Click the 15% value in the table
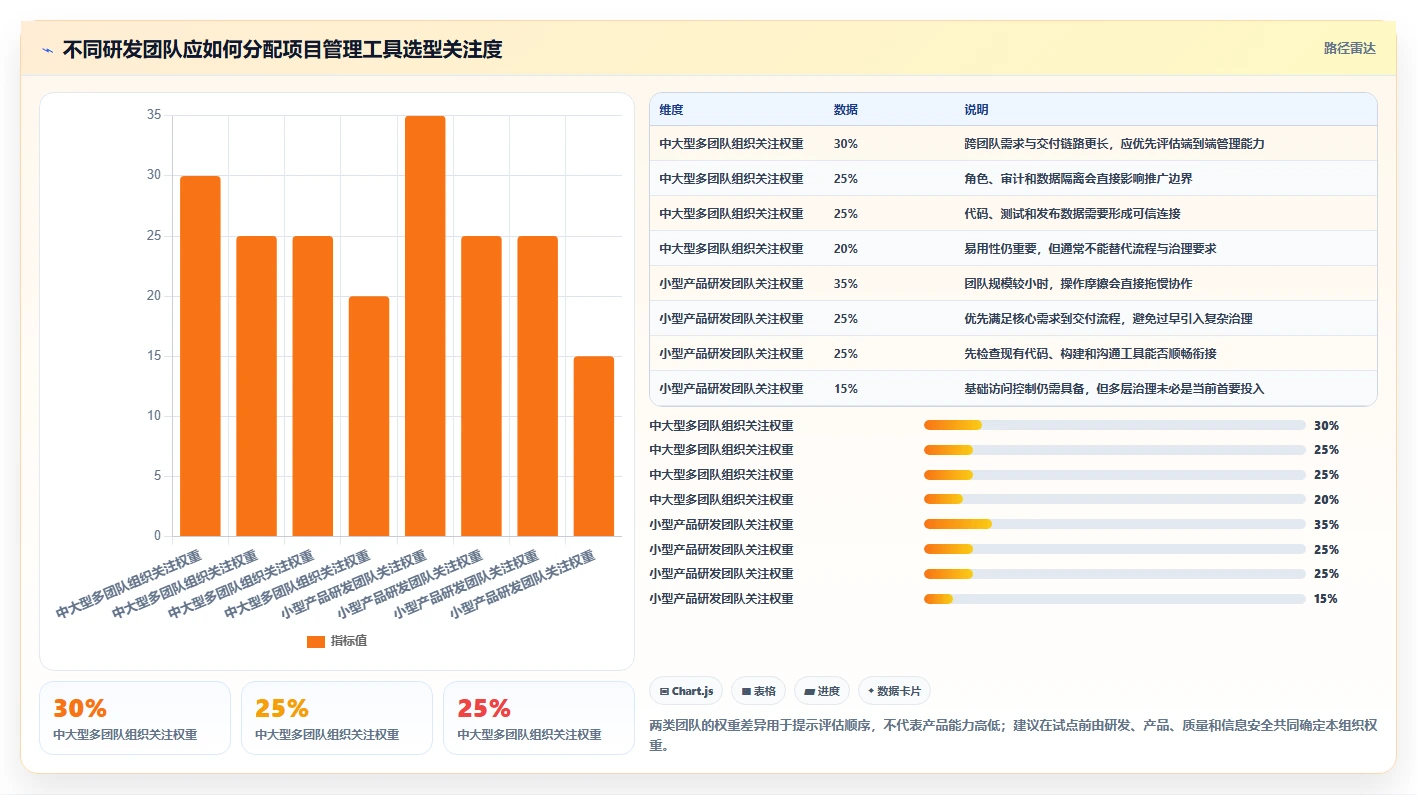The image size is (1417, 795). tap(845, 389)
